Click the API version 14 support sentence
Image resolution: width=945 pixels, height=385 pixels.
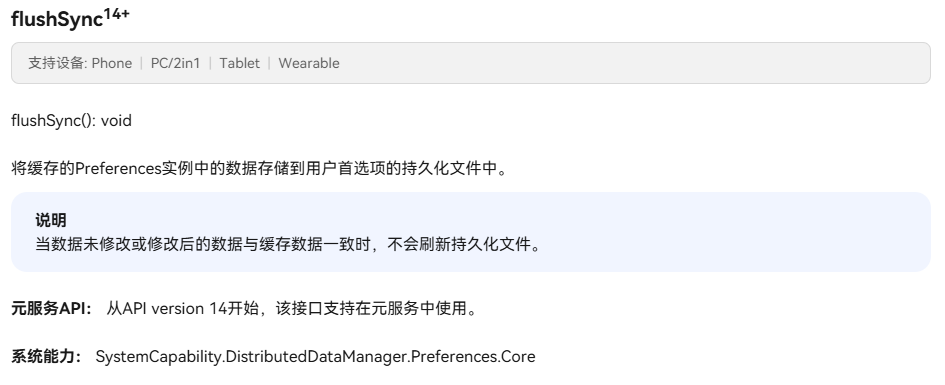tap(292, 308)
